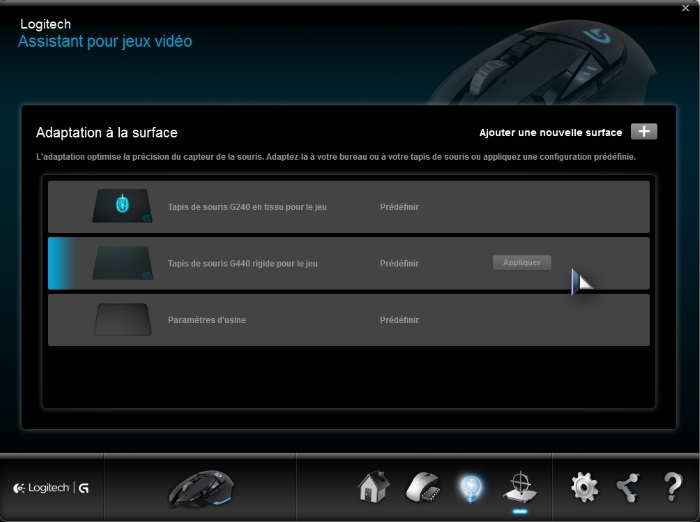Click Prédéfinir label in Paramètres d'usine row

(400, 320)
